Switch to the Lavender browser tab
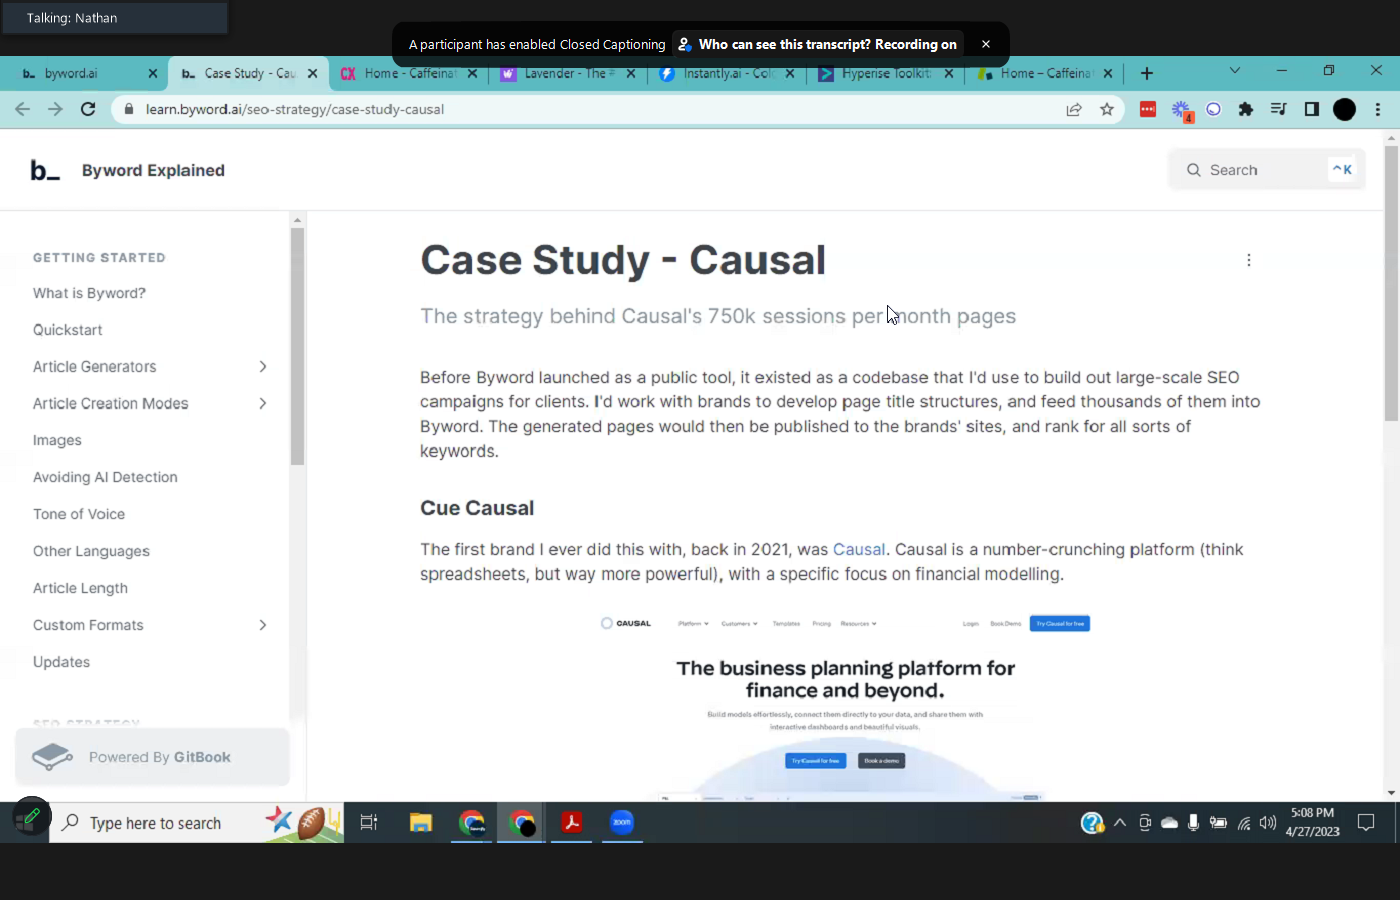This screenshot has height=900, width=1400. 564,73
